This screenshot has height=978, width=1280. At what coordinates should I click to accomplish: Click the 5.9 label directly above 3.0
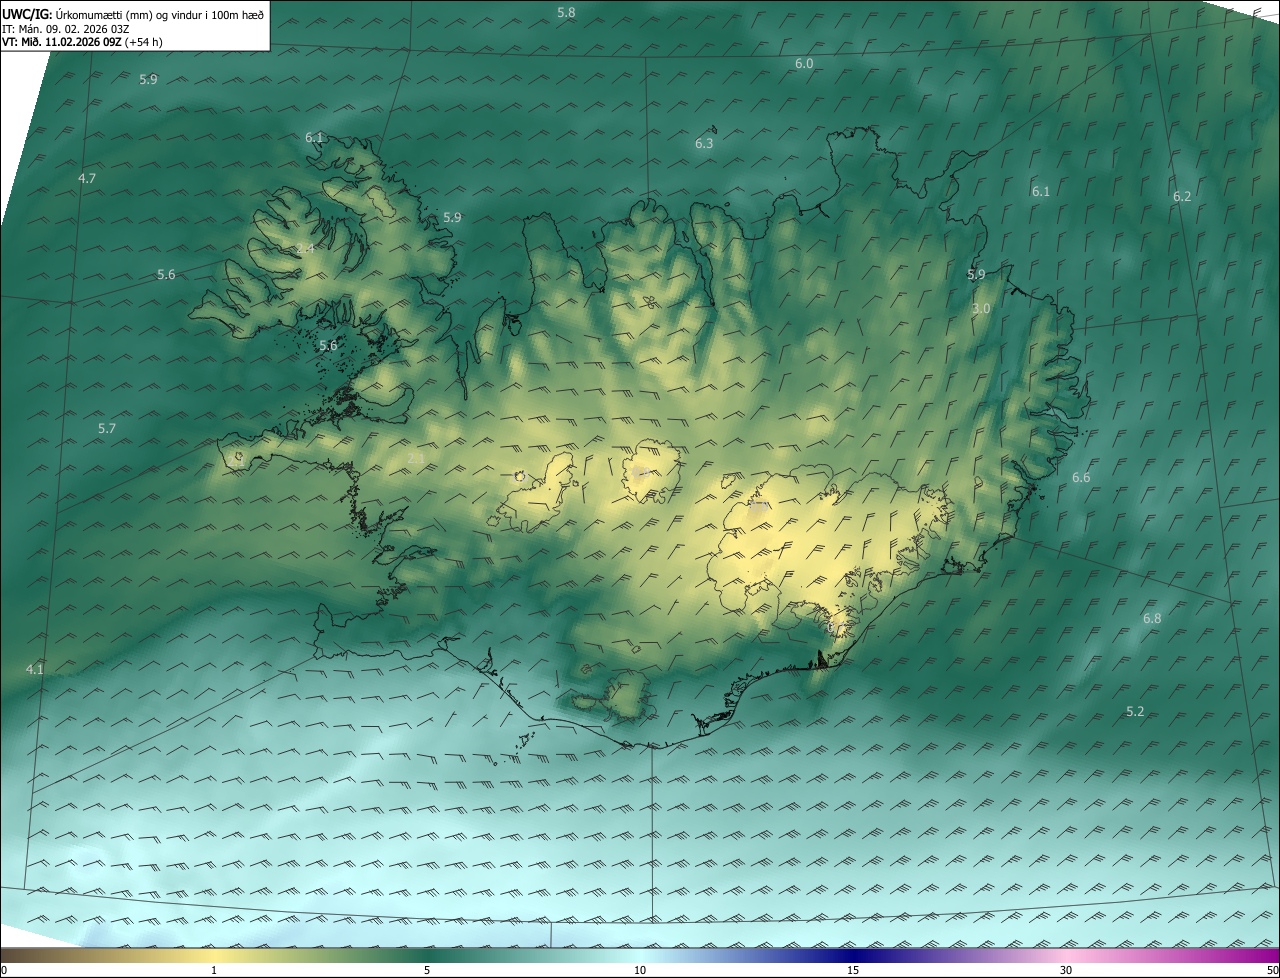[976, 274]
